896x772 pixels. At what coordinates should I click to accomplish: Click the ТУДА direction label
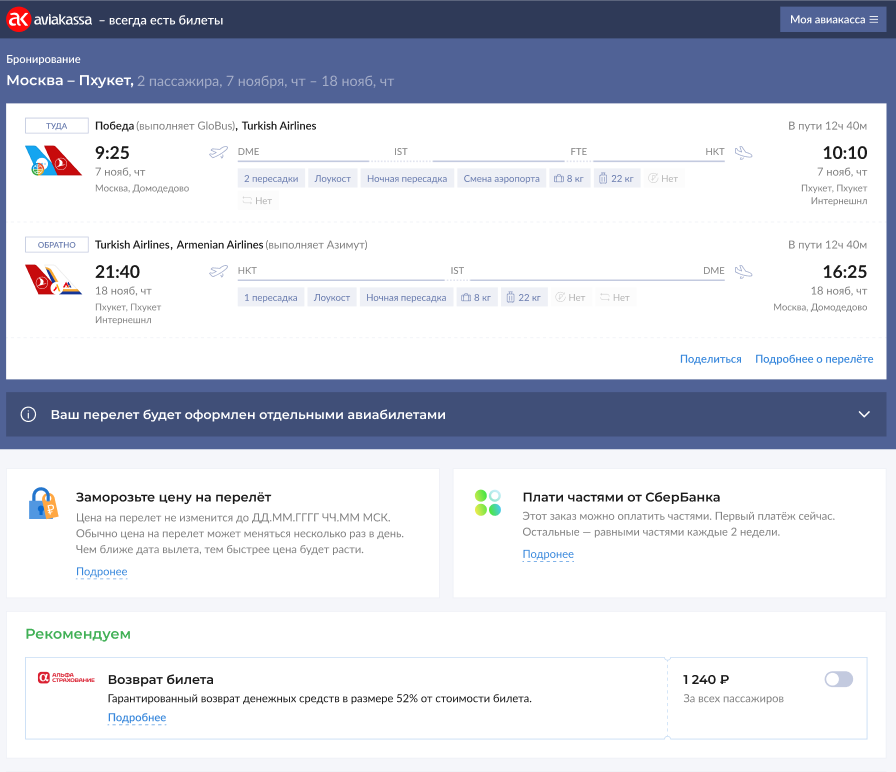(57, 126)
